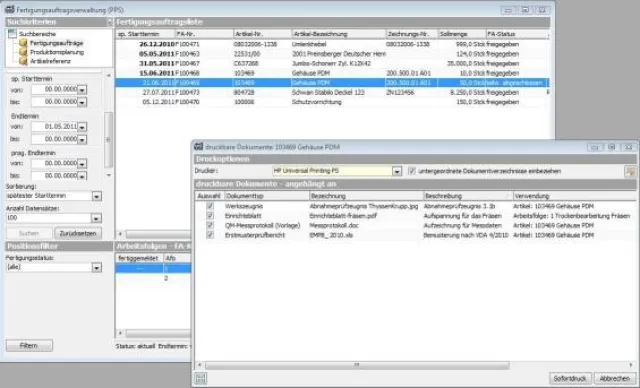Click the 'Status: aktuell' status bar text
The height and width of the screenshot is (388, 640).
click(135, 346)
